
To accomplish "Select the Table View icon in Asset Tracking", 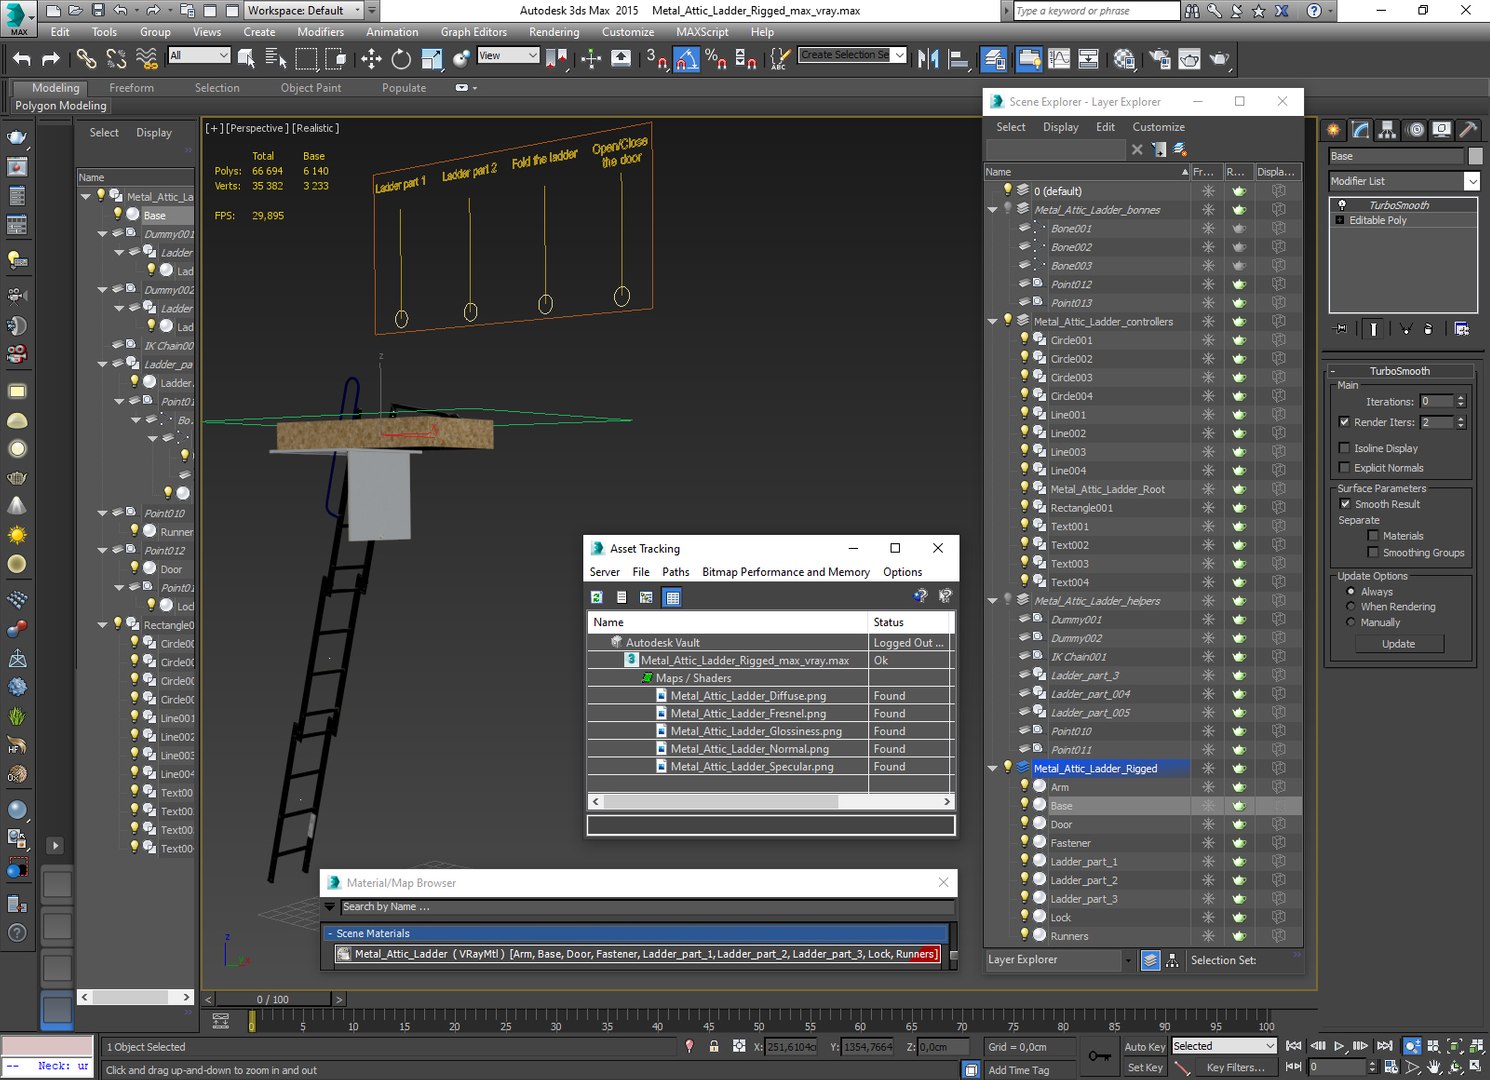I will pos(673,597).
